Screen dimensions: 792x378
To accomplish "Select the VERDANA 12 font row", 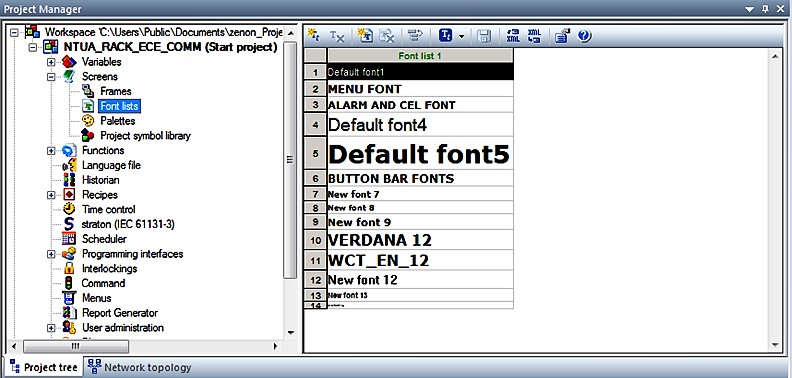I will pos(420,240).
